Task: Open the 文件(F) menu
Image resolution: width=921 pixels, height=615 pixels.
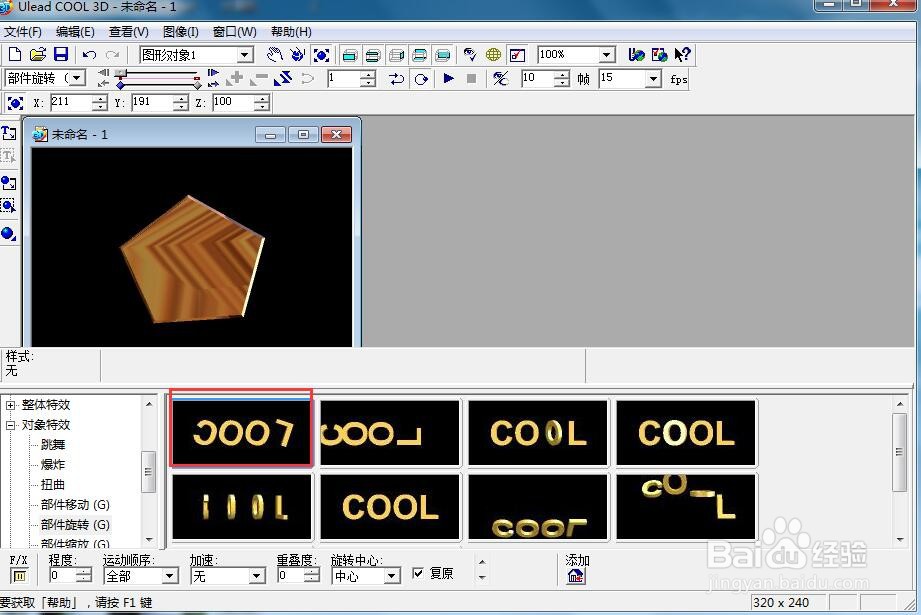Action: click(x=23, y=32)
